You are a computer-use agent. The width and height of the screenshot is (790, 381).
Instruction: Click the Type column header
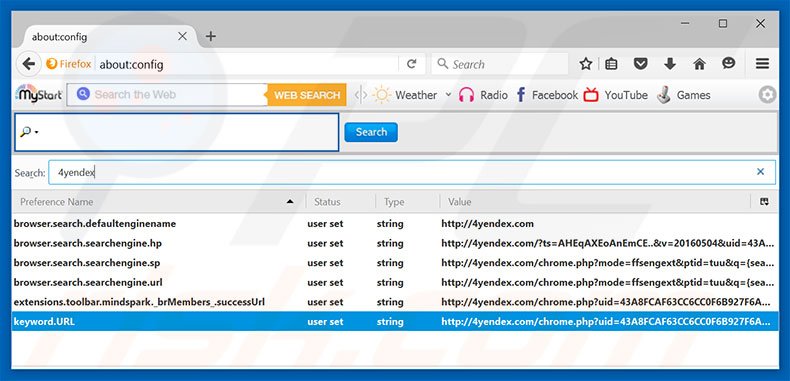click(408, 202)
